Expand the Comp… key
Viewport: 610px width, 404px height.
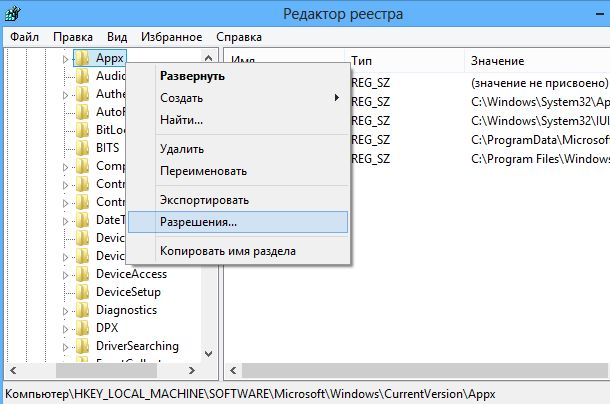[65, 167]
